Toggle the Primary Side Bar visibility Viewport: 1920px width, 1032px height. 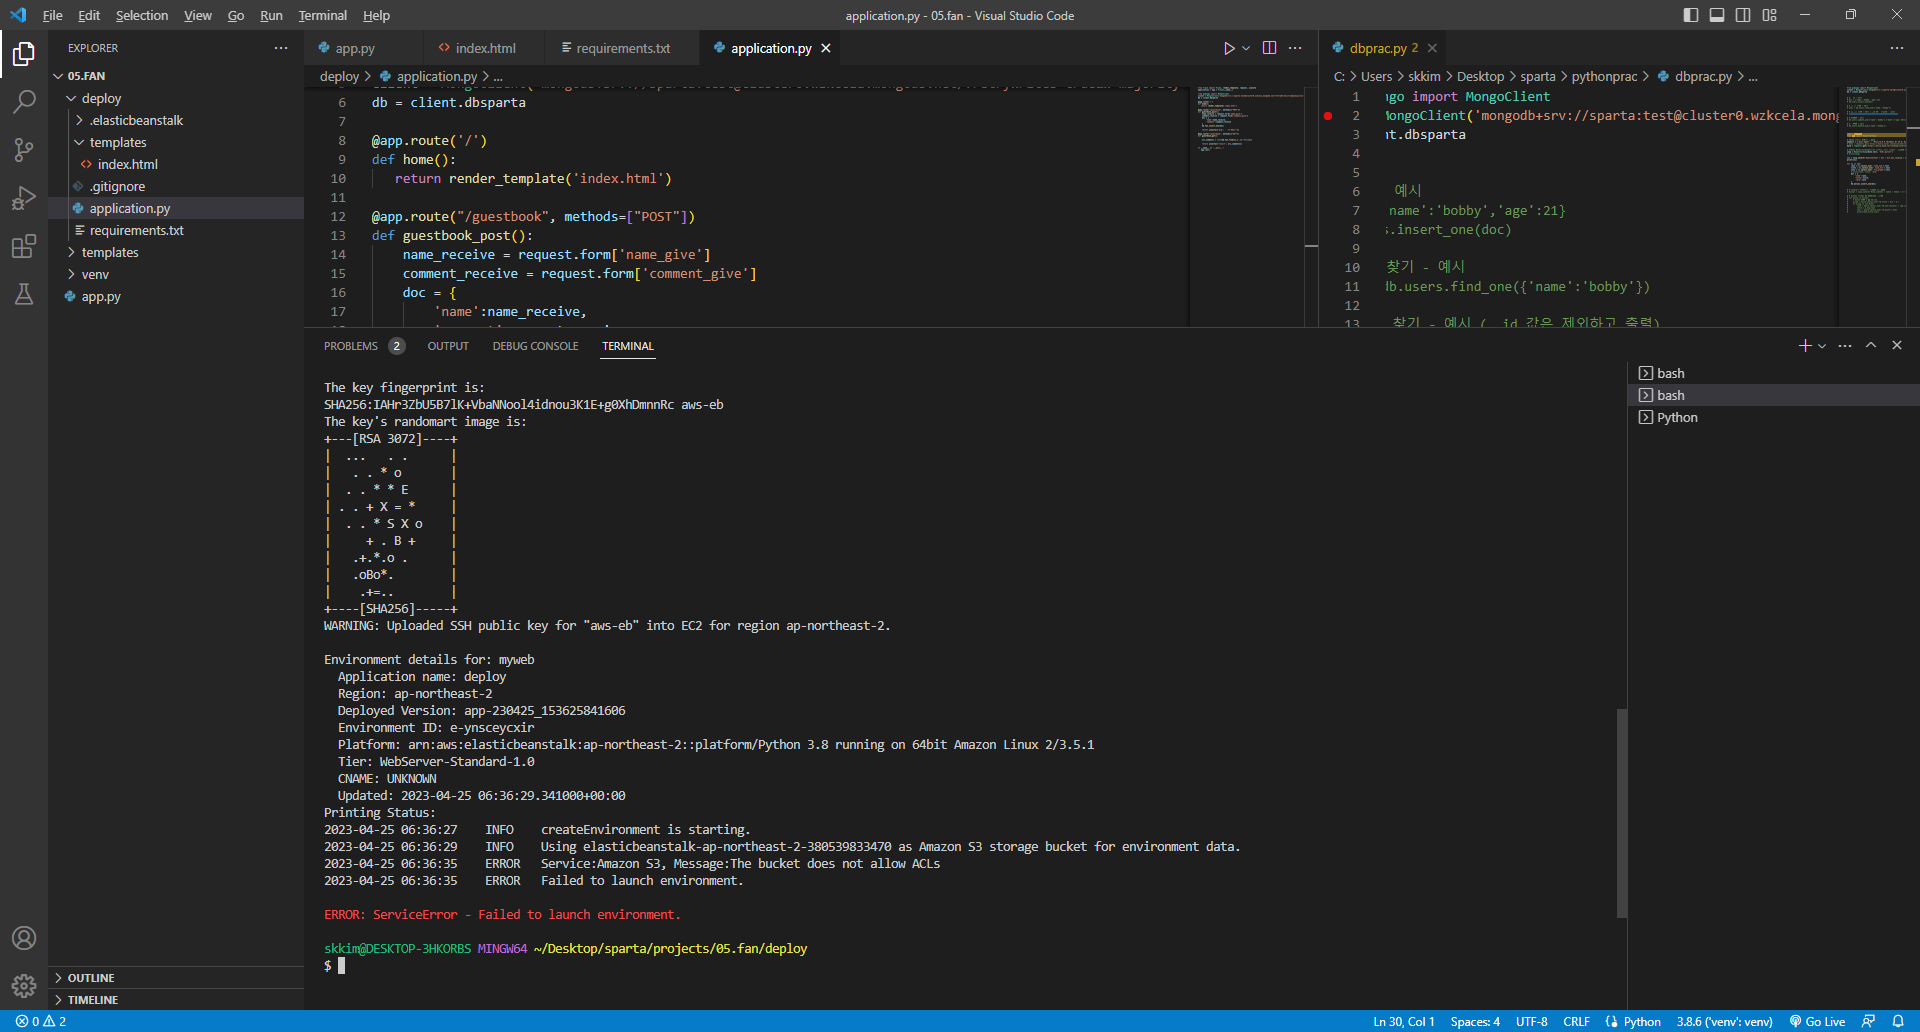tap(1691, 15)
